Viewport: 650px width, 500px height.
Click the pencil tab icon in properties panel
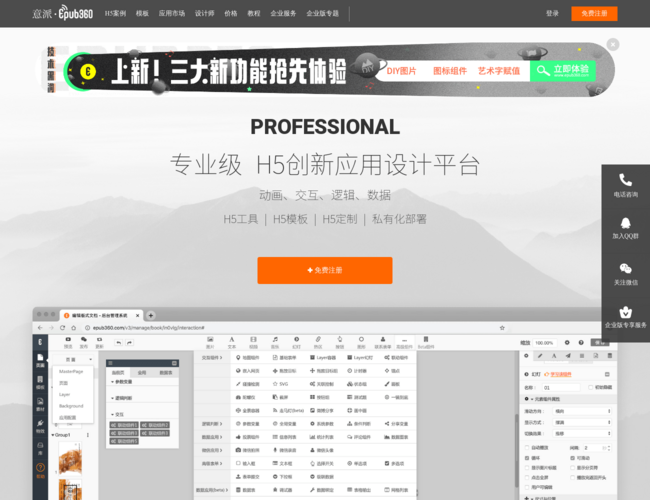coord(540,356)
